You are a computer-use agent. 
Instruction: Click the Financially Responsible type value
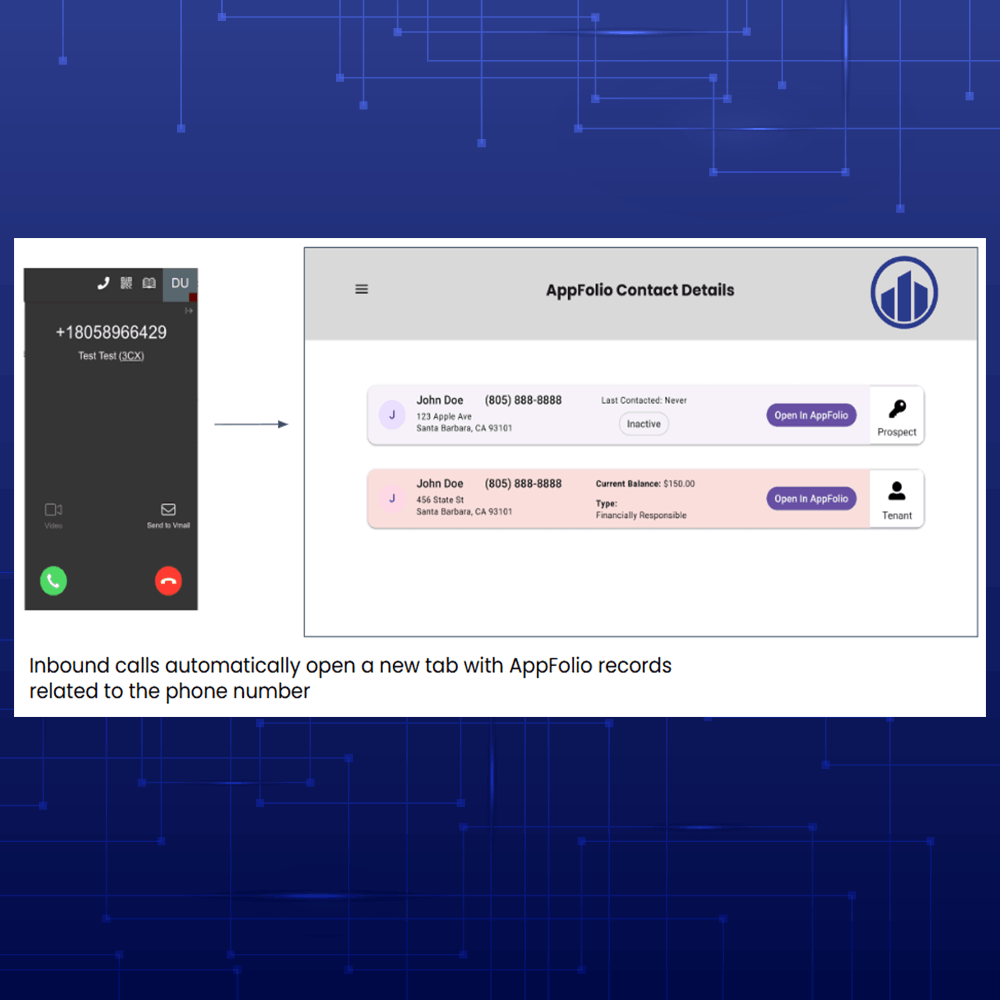(641, 515)
